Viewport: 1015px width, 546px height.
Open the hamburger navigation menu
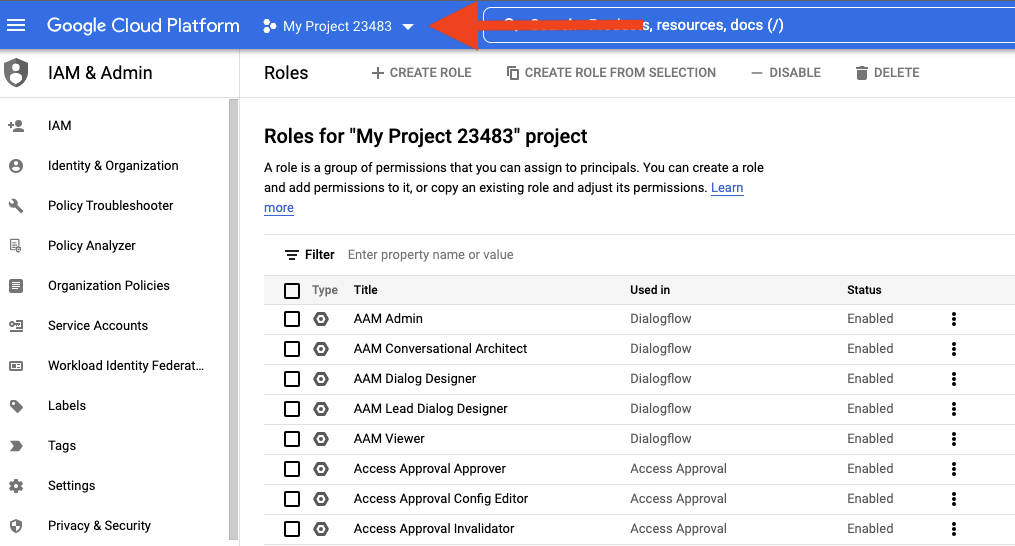(x=16, y=25)
